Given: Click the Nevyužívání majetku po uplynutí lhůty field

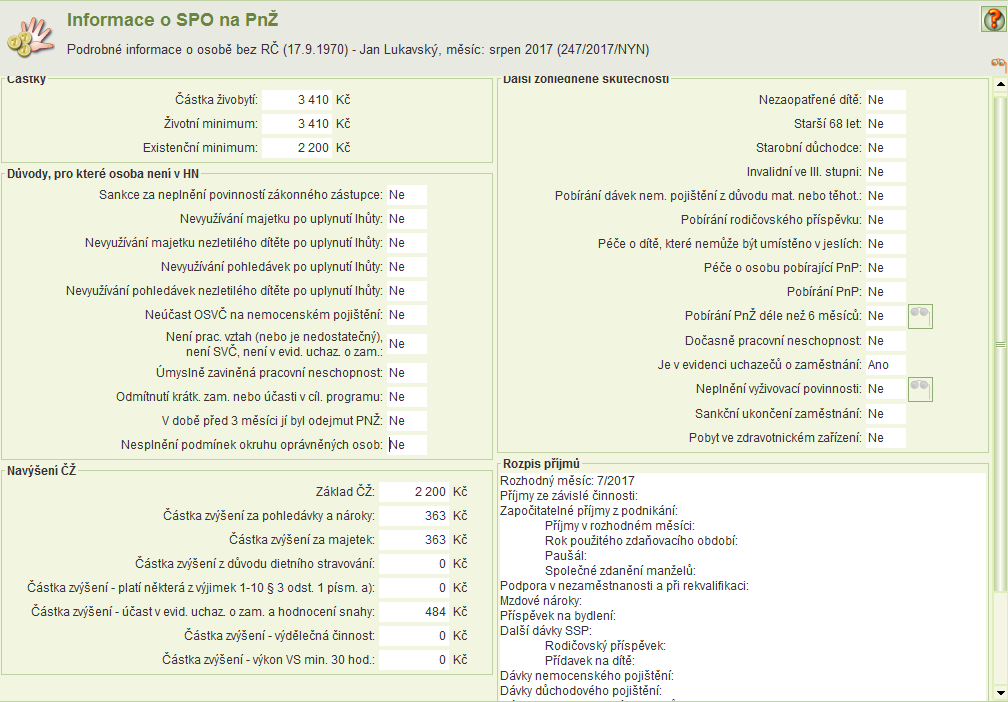Looking at the screenshot, I should pos(406,219).
